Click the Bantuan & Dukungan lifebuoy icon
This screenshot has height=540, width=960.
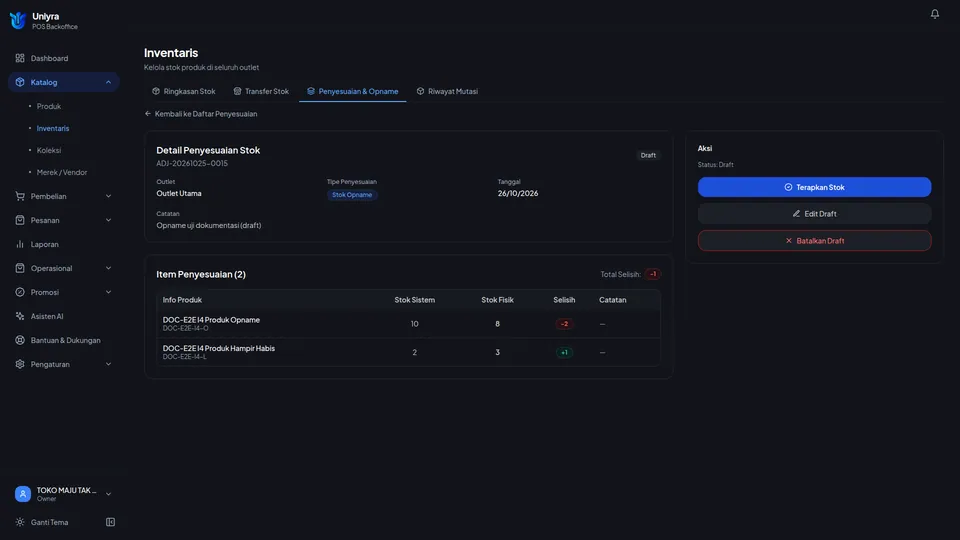point(20,340)
